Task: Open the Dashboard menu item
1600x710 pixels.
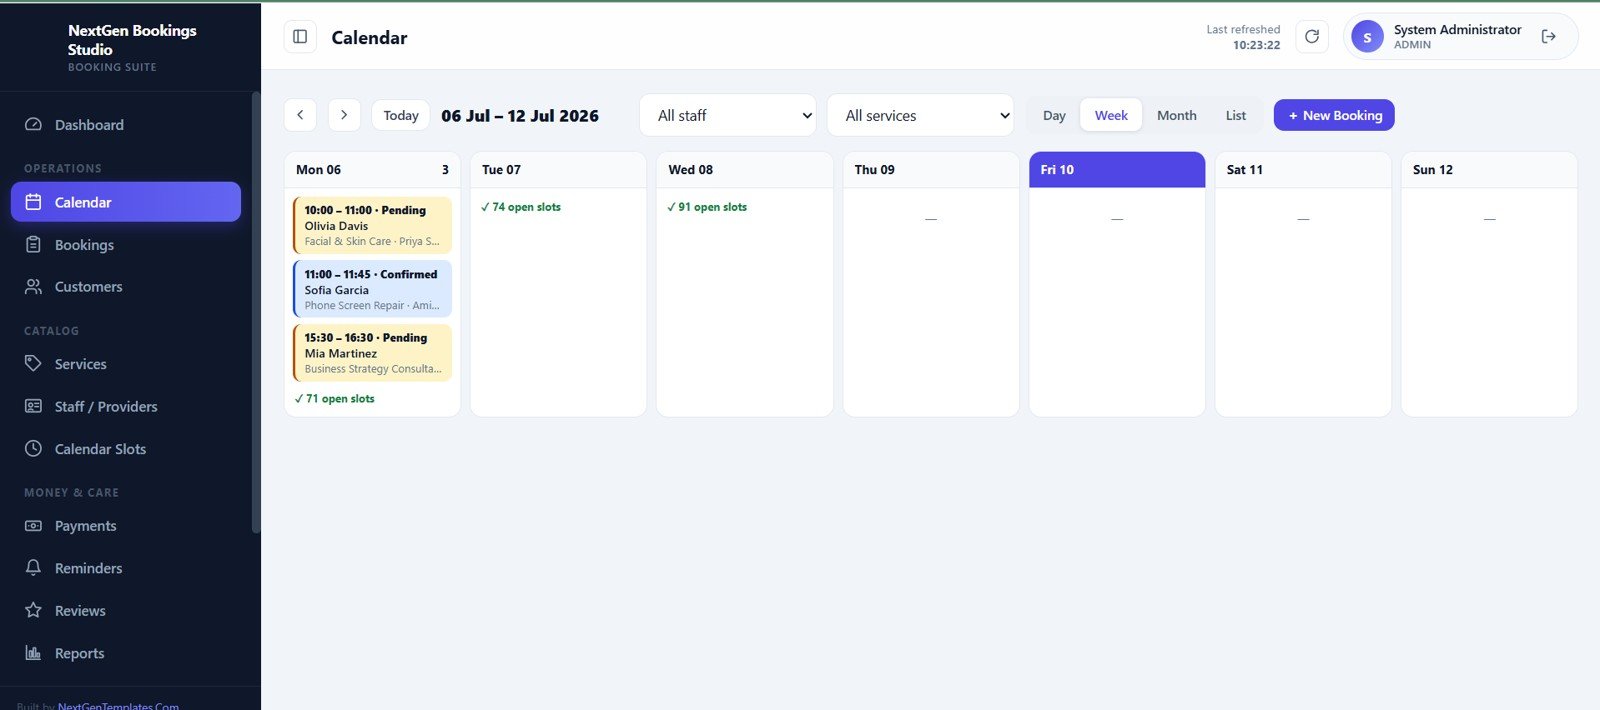Action: coord(126,125)
